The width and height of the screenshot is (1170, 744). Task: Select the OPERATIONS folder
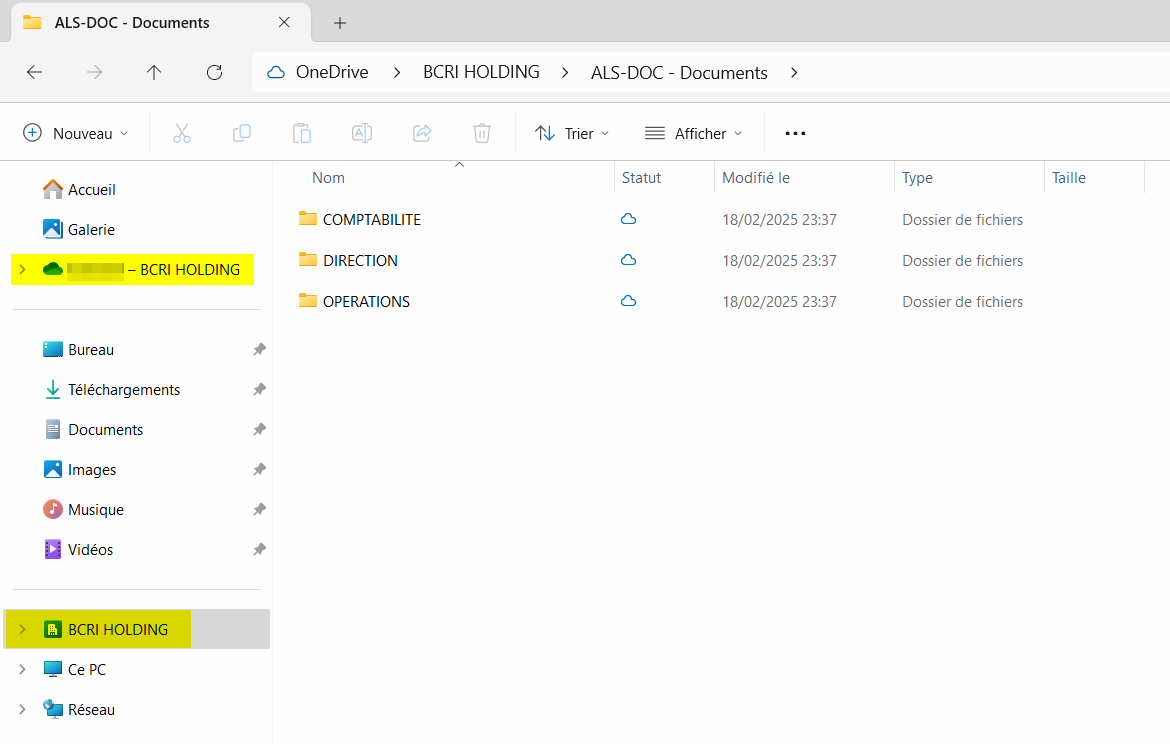tap(366, 301)
